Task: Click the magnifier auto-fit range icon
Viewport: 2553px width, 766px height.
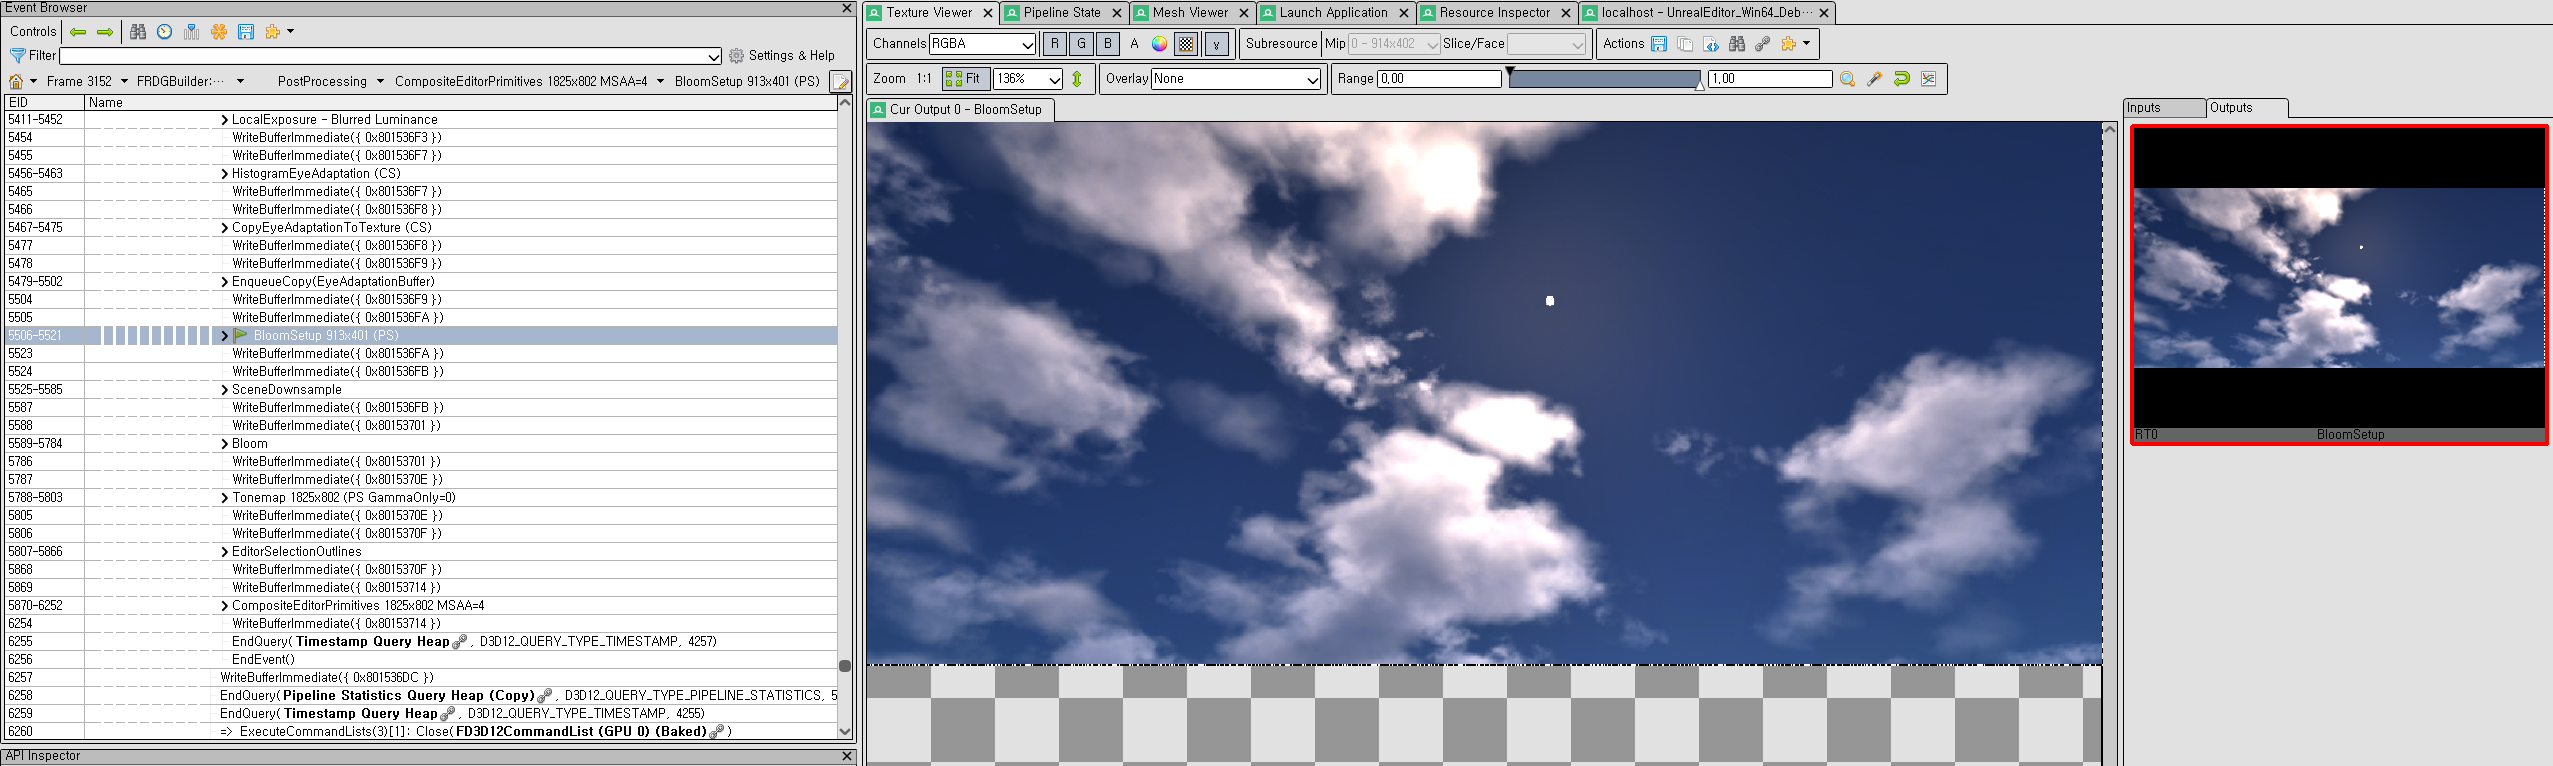Action: pos(1847,79)
